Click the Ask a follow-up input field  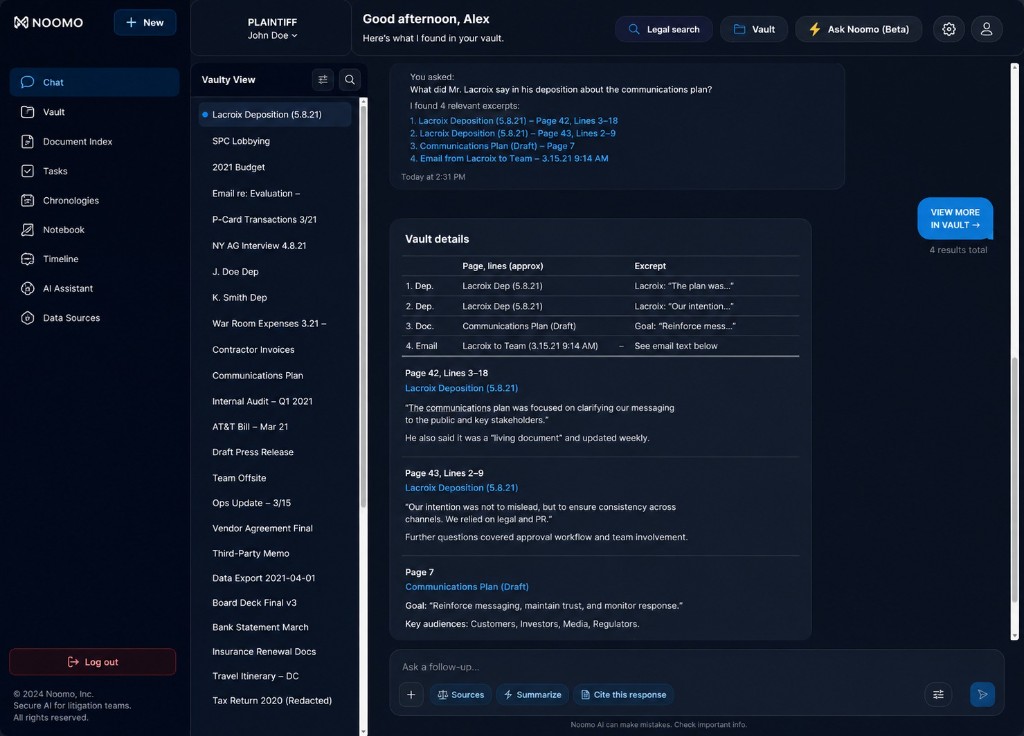click(696, 667)
